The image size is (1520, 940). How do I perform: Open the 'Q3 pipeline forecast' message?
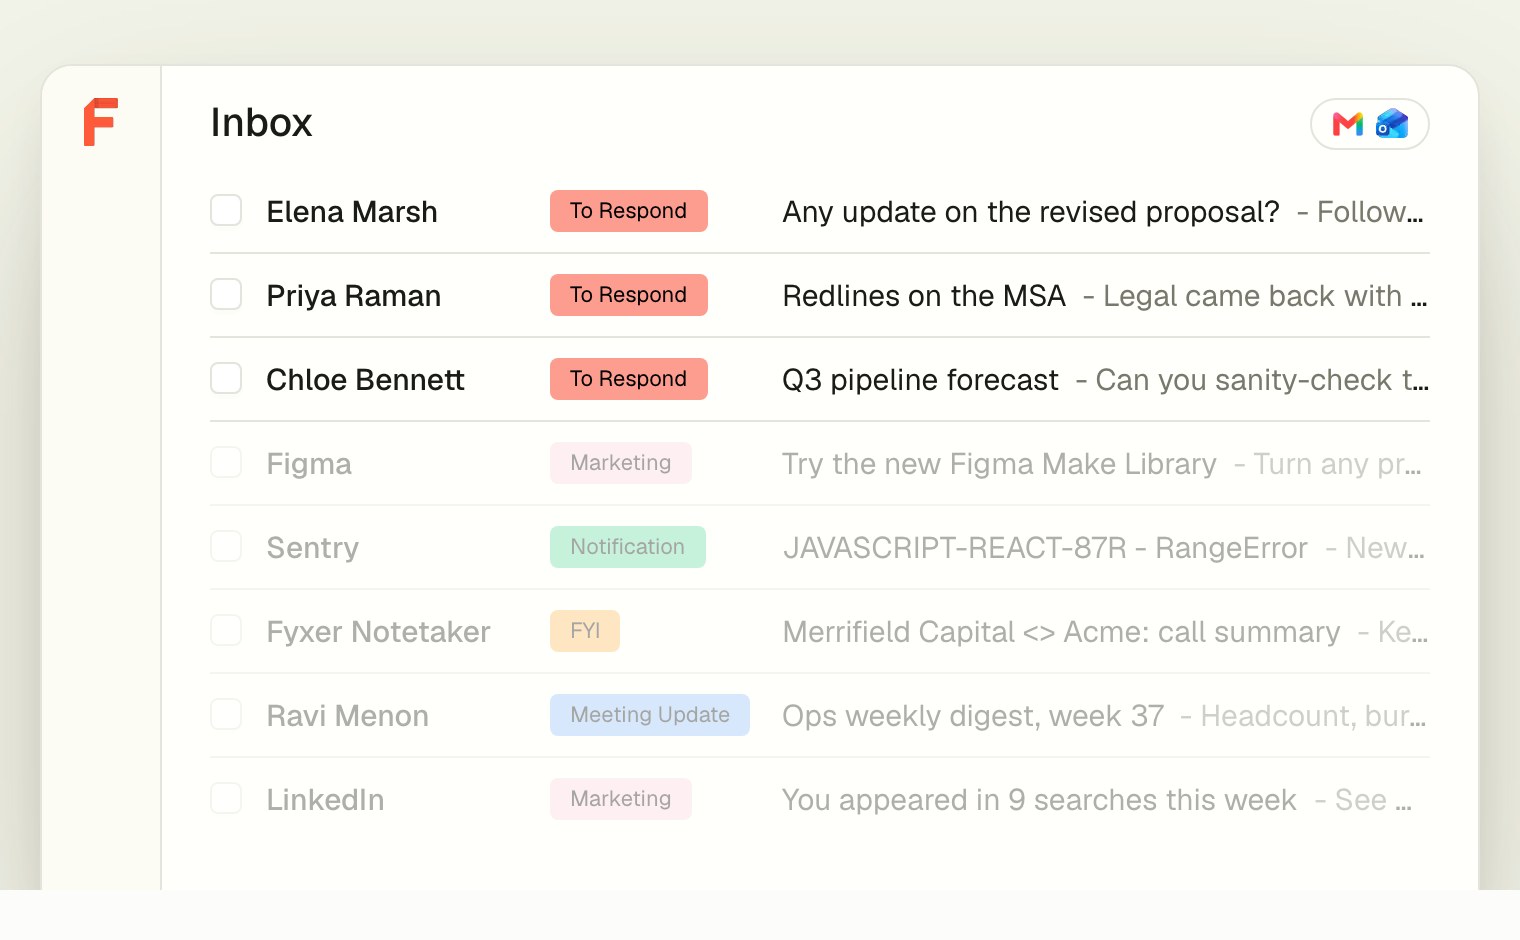tap(920, 380)
